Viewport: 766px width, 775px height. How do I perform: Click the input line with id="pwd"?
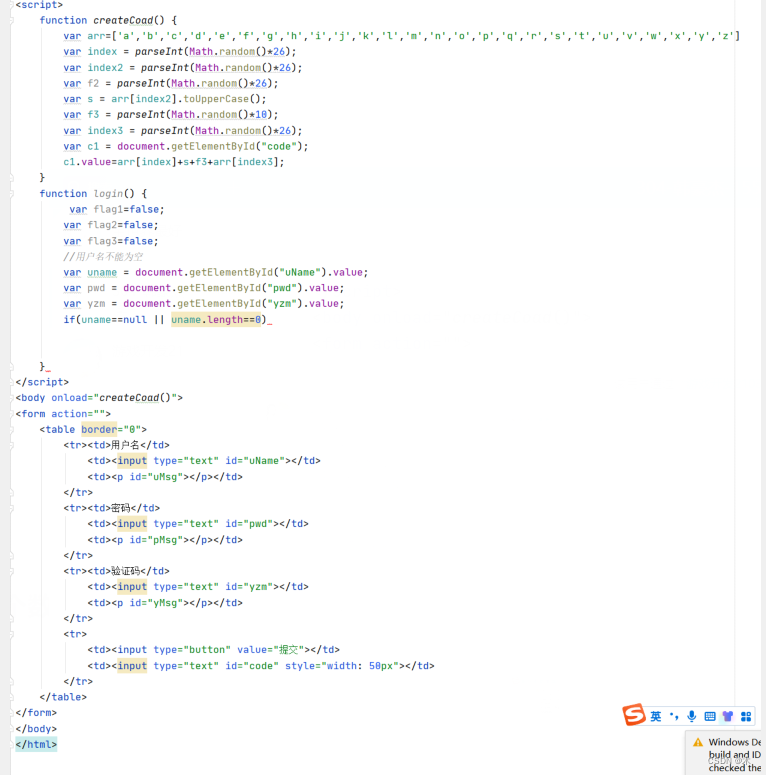[x=198, y=524]
